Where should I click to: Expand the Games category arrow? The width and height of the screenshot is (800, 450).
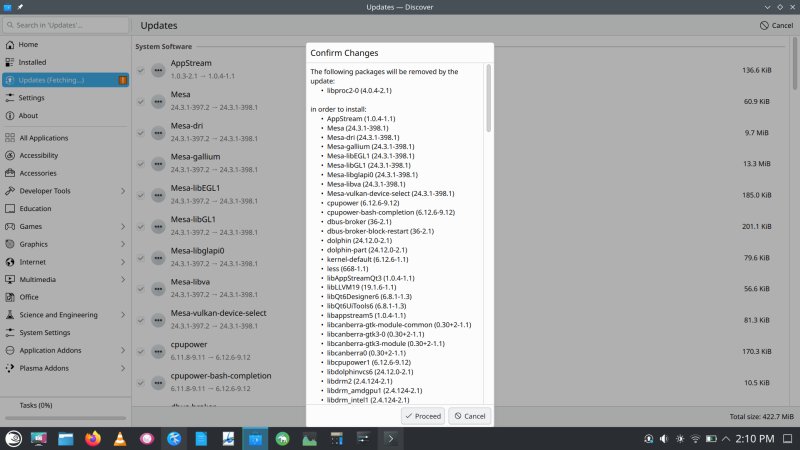[x=122, y=226]
